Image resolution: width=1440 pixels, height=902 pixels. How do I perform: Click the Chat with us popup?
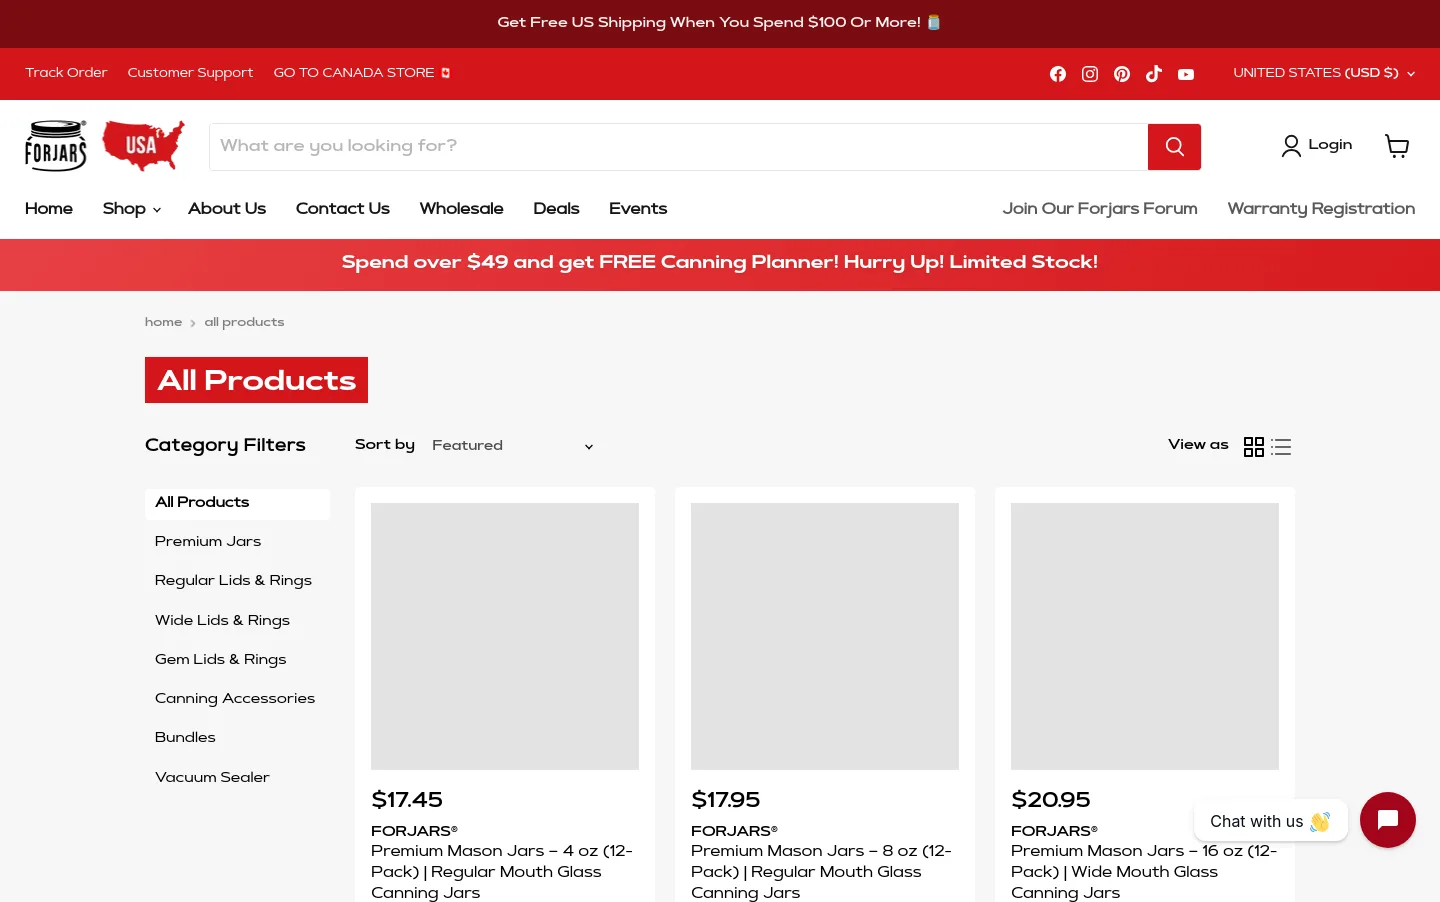click(1270, 821)
